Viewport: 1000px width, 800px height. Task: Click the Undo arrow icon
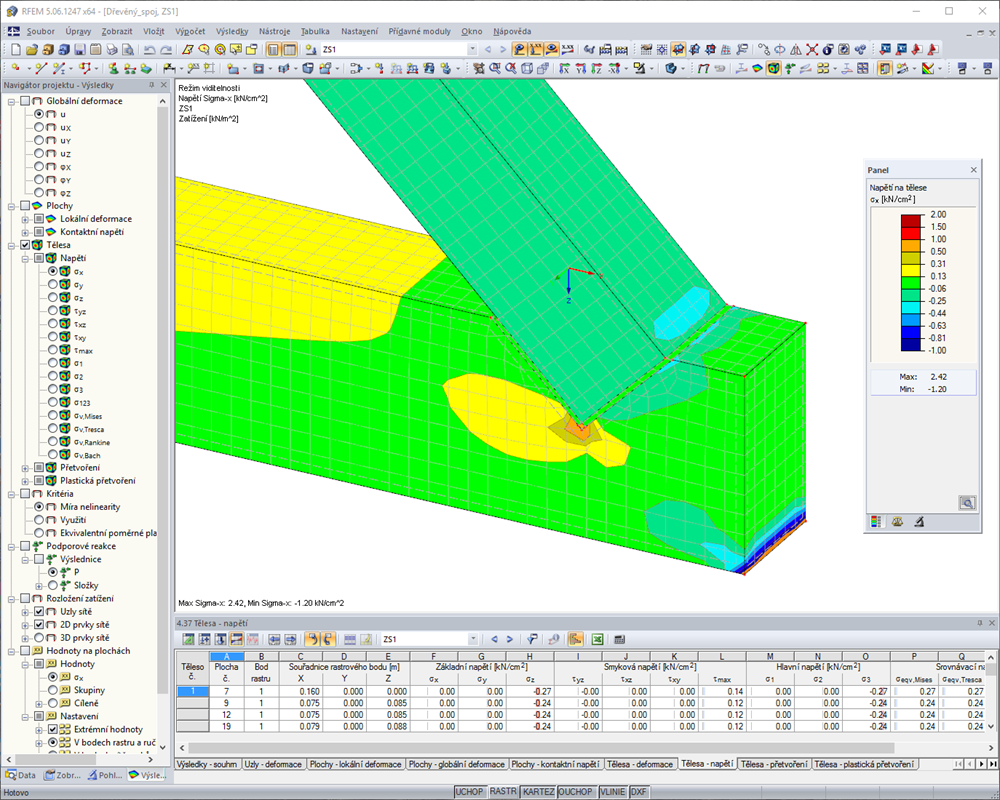(149, 49)
